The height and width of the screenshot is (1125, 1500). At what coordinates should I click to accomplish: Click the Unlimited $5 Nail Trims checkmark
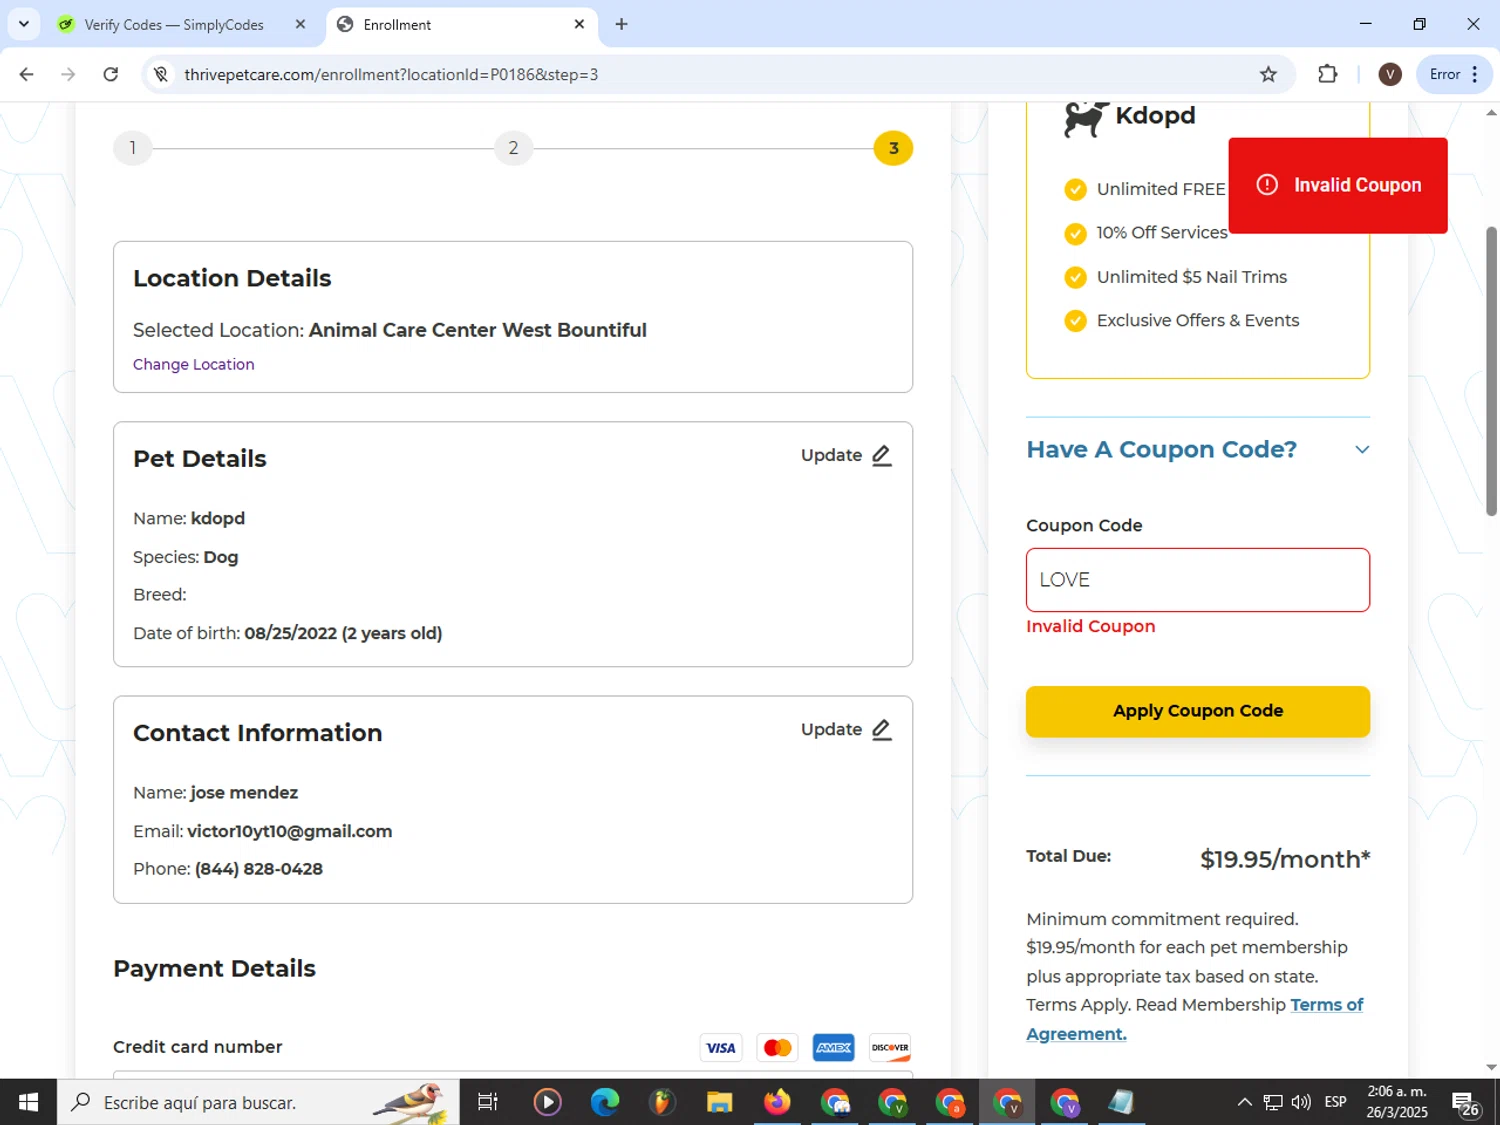point(1075,277)
